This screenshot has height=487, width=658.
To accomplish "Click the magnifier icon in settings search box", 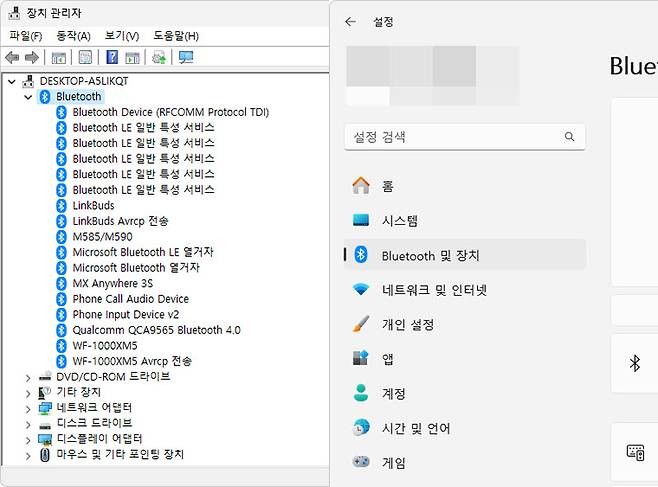I will tap(569, 136).
